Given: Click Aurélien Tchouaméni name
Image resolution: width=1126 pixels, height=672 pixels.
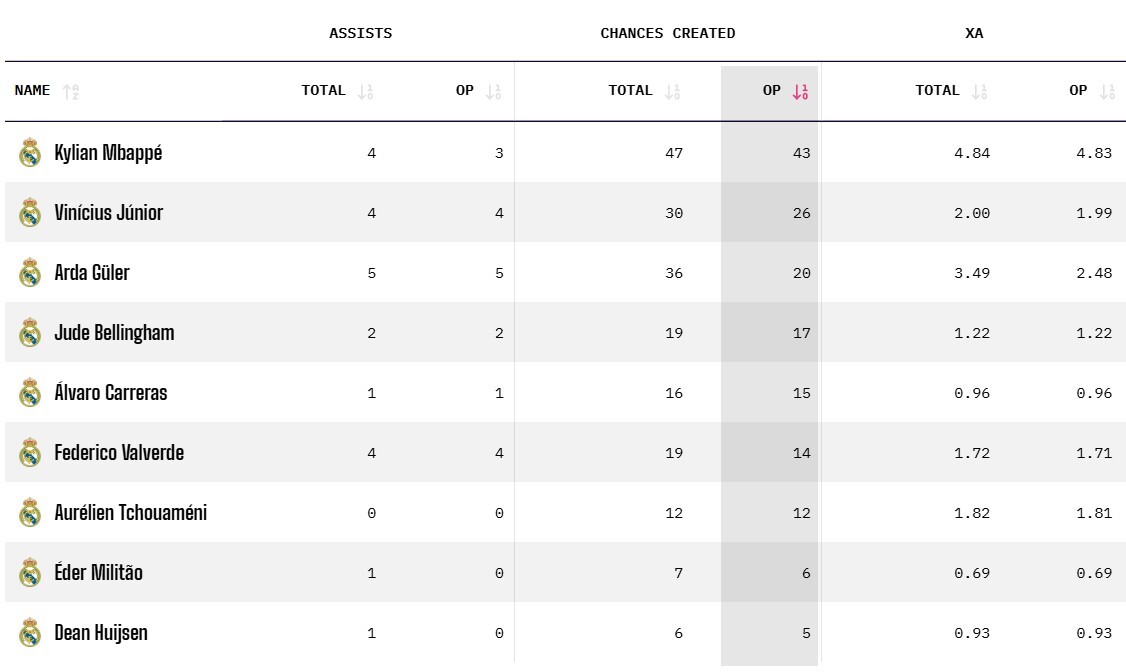Looking at the screenshot, I should coord(130,513).
